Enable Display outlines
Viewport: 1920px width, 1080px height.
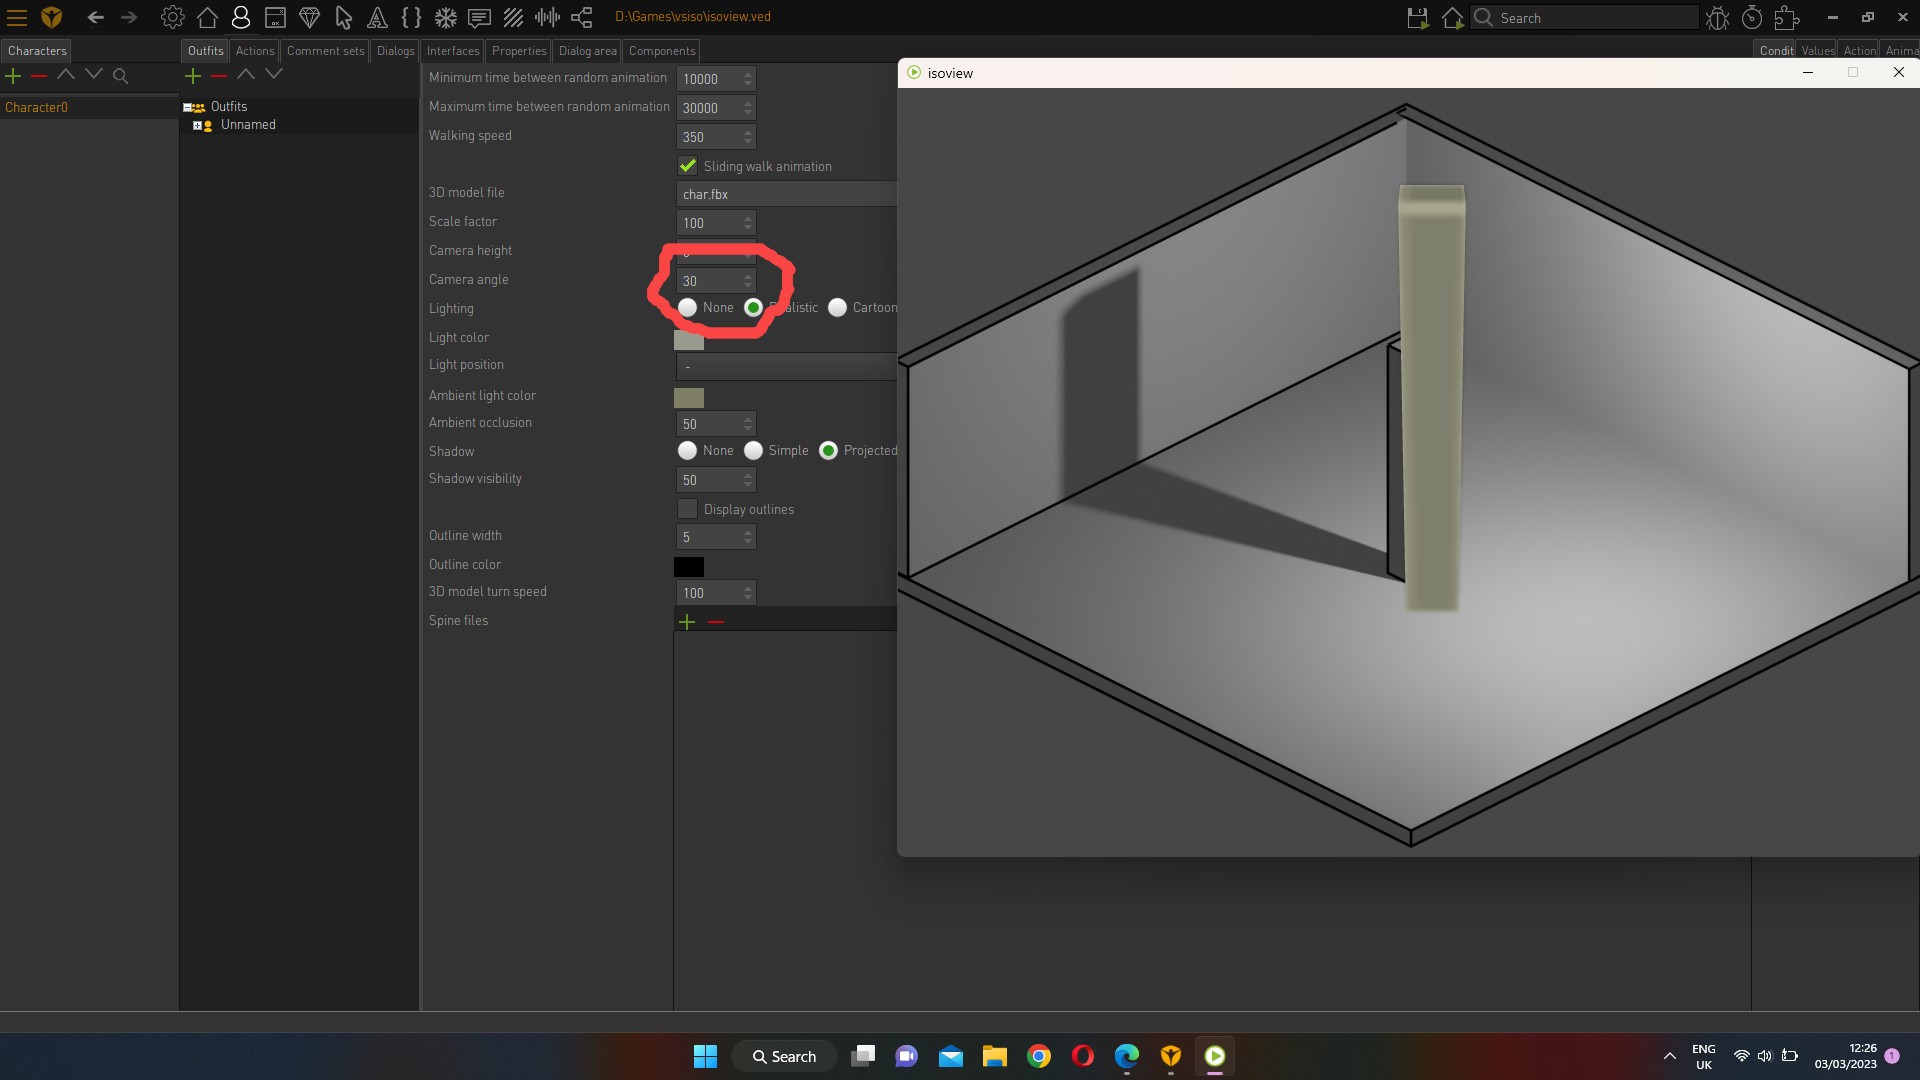(x=687, y=509)
